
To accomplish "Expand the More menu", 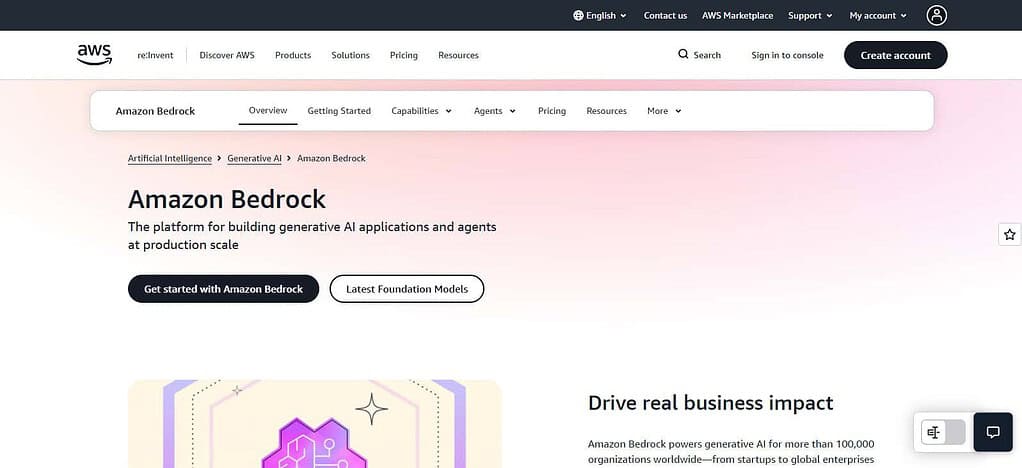I will click(664, 111).
